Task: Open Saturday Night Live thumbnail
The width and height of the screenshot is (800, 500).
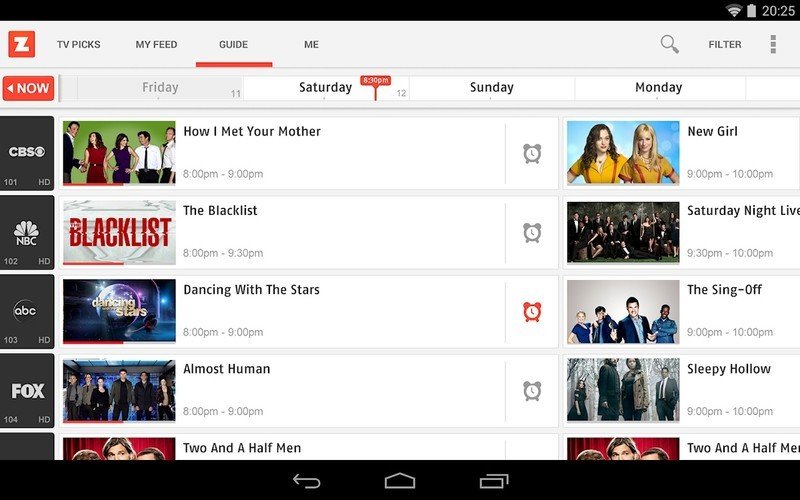Action: (623, 232)
